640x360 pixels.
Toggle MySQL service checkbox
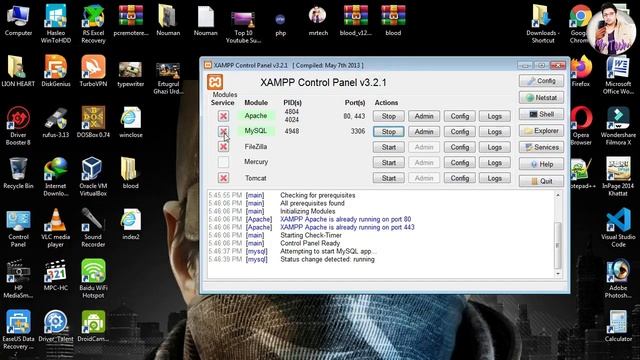coord(223,131)
